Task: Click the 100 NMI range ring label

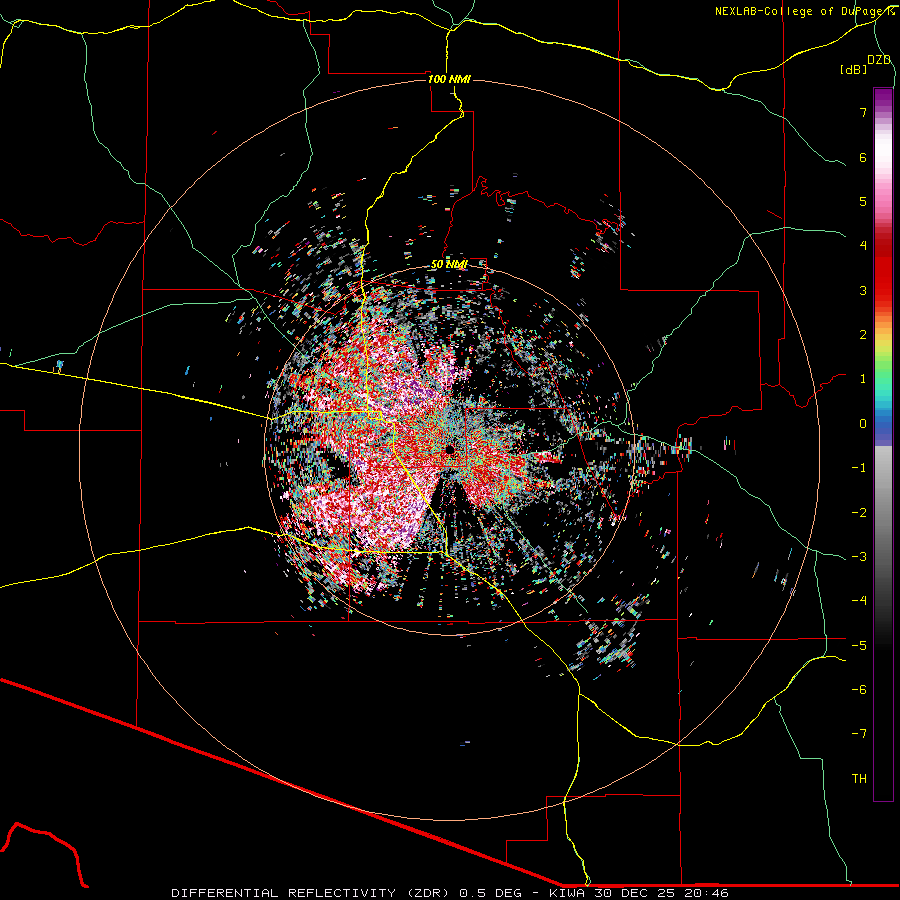Action: [x=449, y=79]
